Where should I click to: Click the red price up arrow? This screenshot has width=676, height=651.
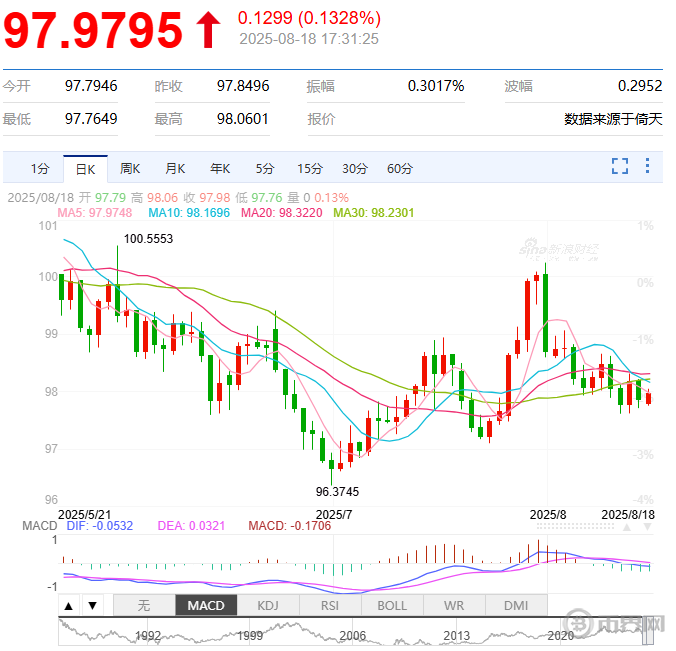coord(207,31)
